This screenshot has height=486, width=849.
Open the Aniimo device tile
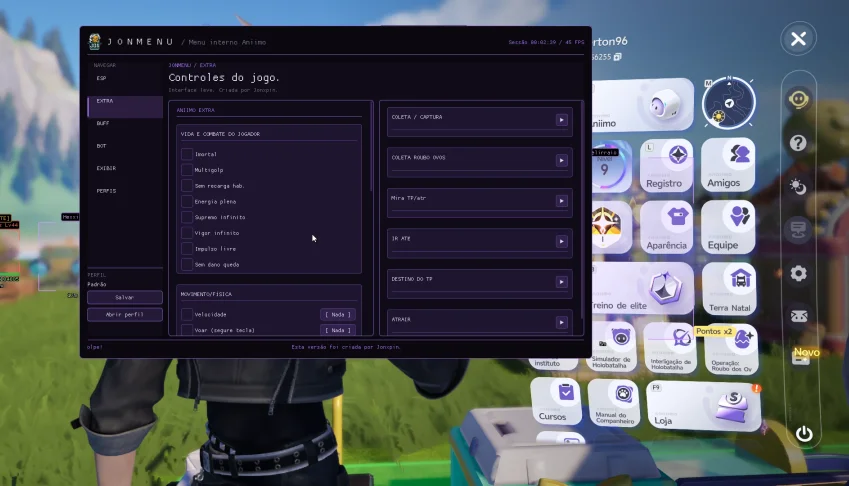pos(643,105)
